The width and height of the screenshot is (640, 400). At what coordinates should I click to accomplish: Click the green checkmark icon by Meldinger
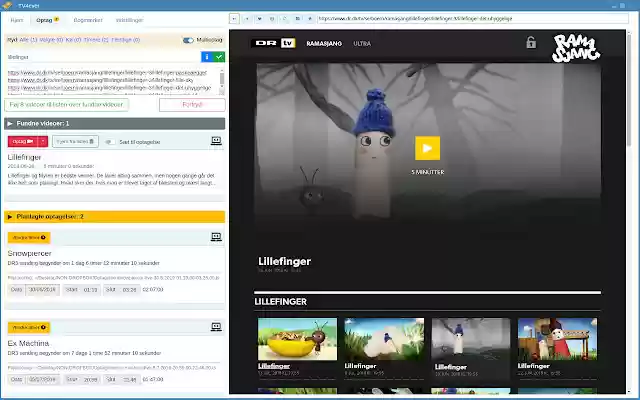219,57
